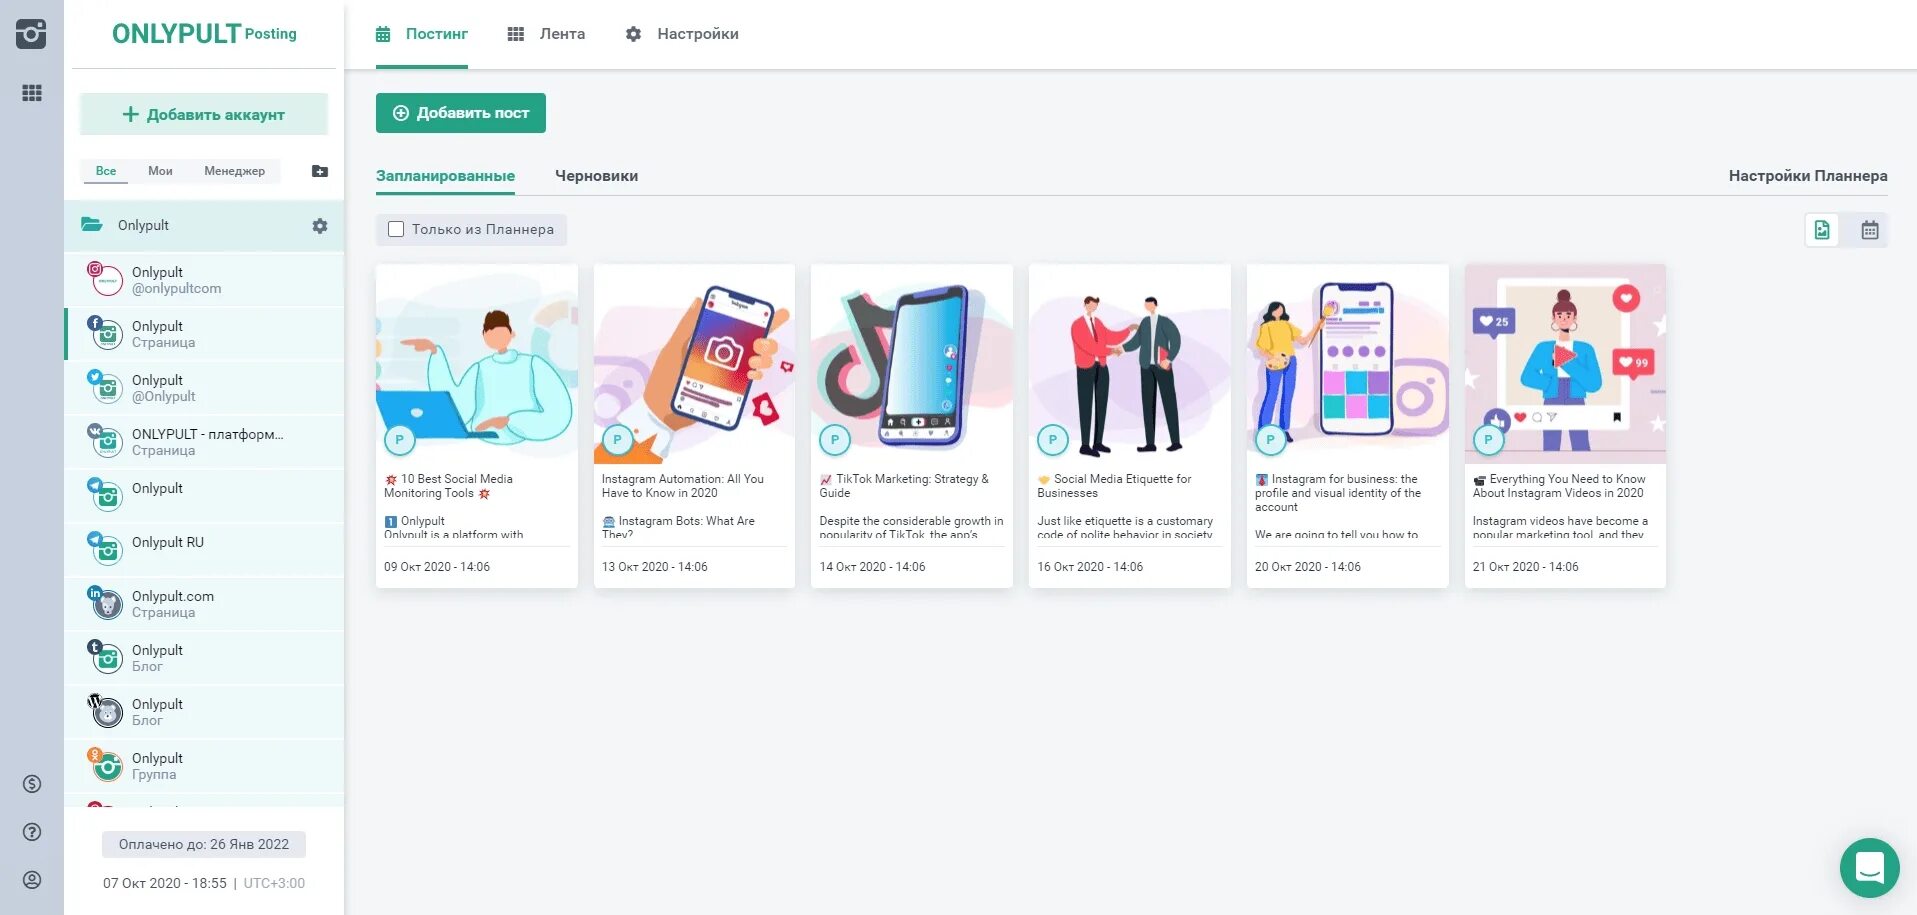Click the Оплачено до: 26 Янв 2022 button
1917x915 pixels.
click(x=204, y=844)
